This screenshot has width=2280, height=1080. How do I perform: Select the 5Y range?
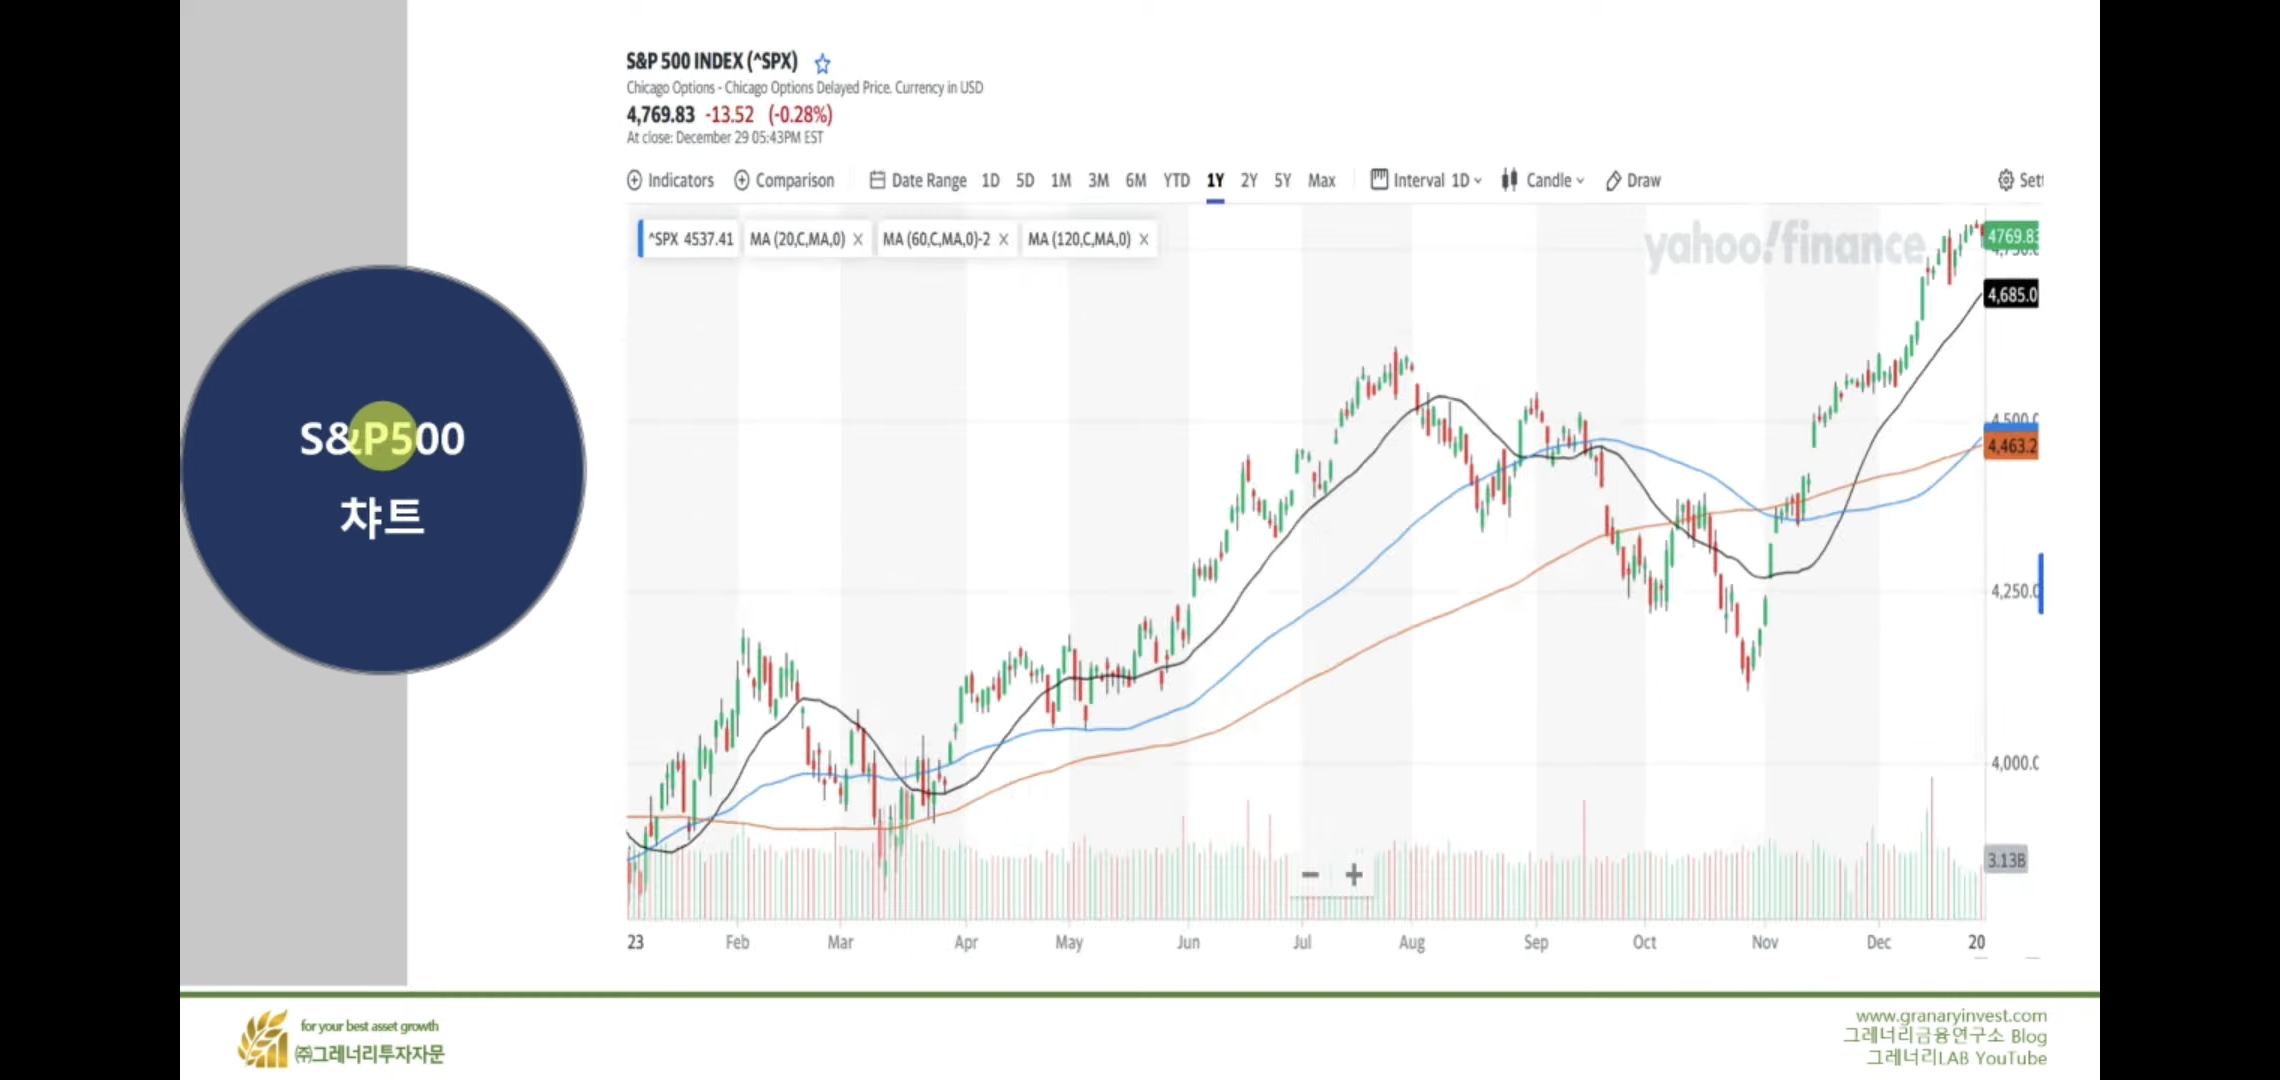[1283, 180]
